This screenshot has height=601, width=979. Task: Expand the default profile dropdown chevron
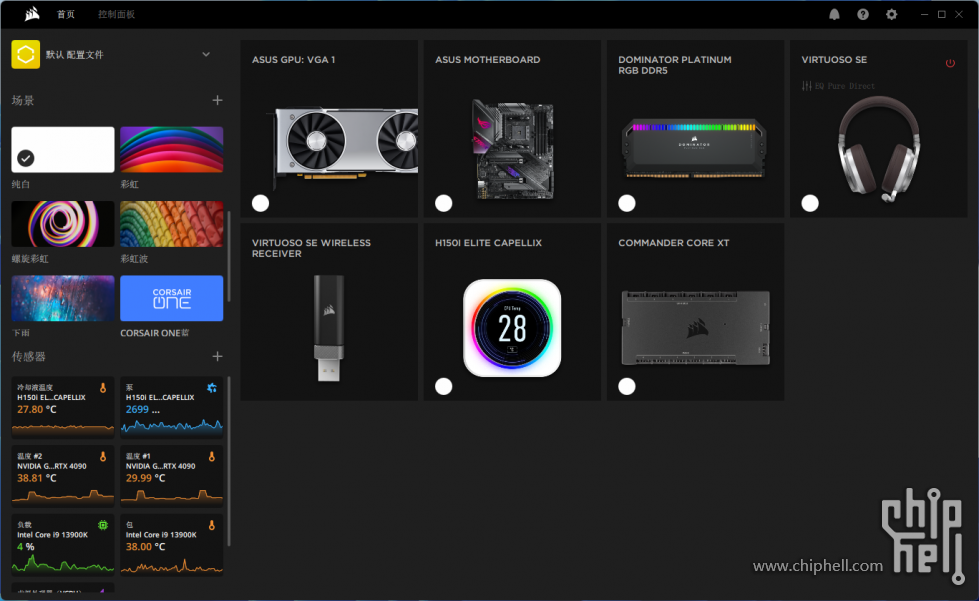[206, 54]
